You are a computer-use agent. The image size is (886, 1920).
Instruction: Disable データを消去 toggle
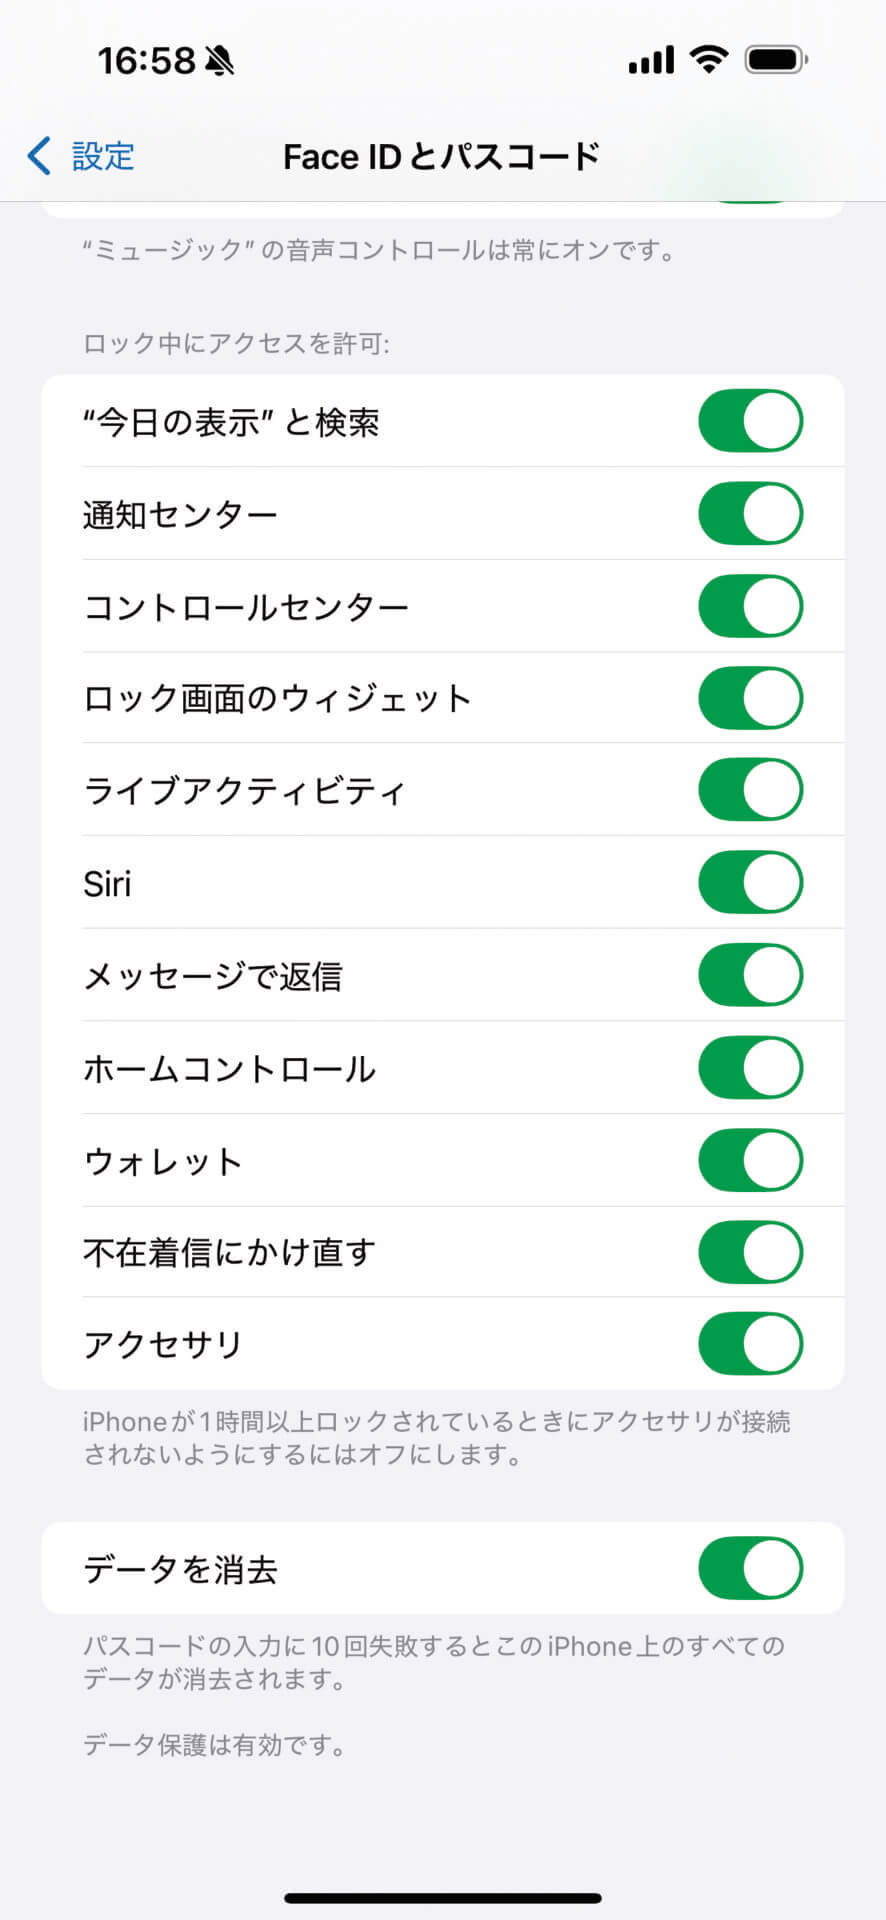pos(750,1568)
